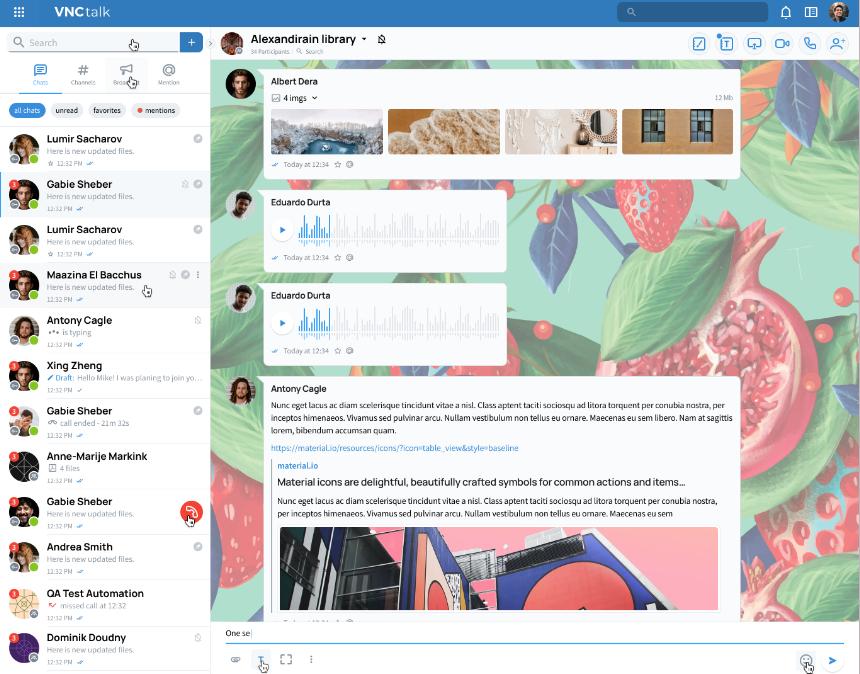
Task: Expand the Alexandirain library title dropdown
Action: tap(364, 40)
